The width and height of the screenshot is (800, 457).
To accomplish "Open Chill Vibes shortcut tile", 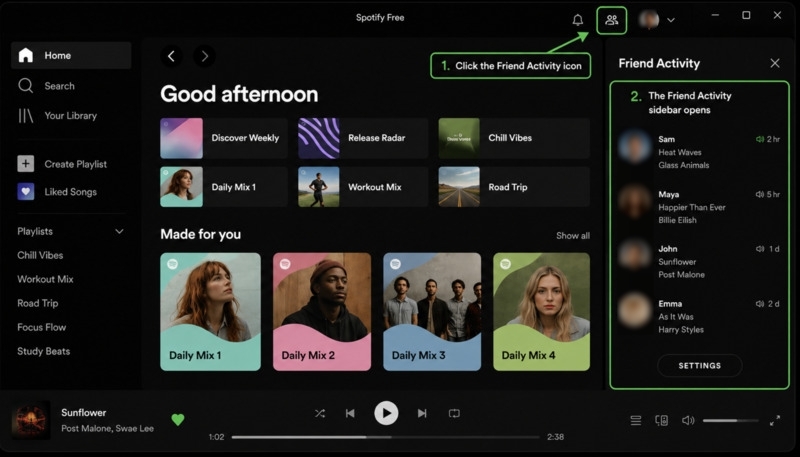I will (x=514, y=138).
